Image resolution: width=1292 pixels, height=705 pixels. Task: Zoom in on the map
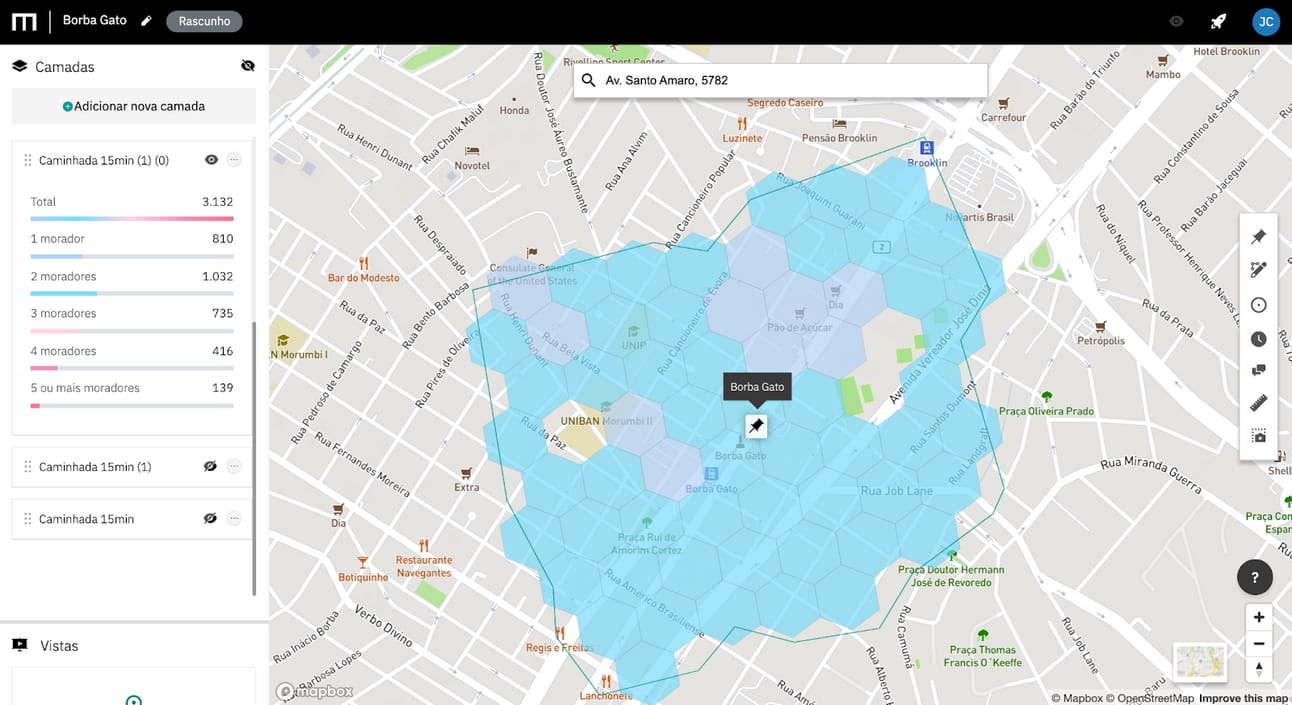pyautogui.click(x=1259, y=617)
